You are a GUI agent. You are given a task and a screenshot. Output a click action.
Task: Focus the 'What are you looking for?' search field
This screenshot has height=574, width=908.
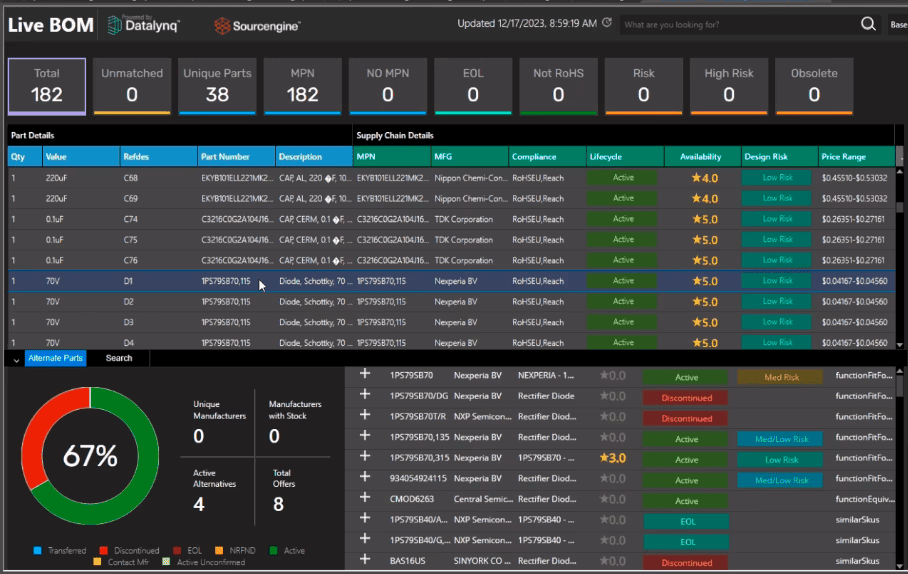pos(738,24)
